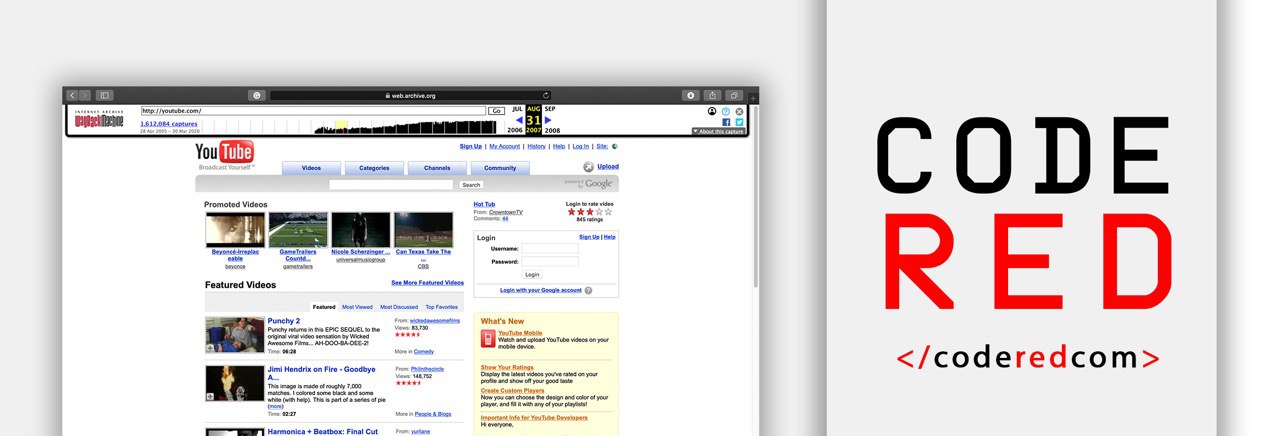Click the extension icon left of address bar
The image size is (1280, 436).
(256, 95)
